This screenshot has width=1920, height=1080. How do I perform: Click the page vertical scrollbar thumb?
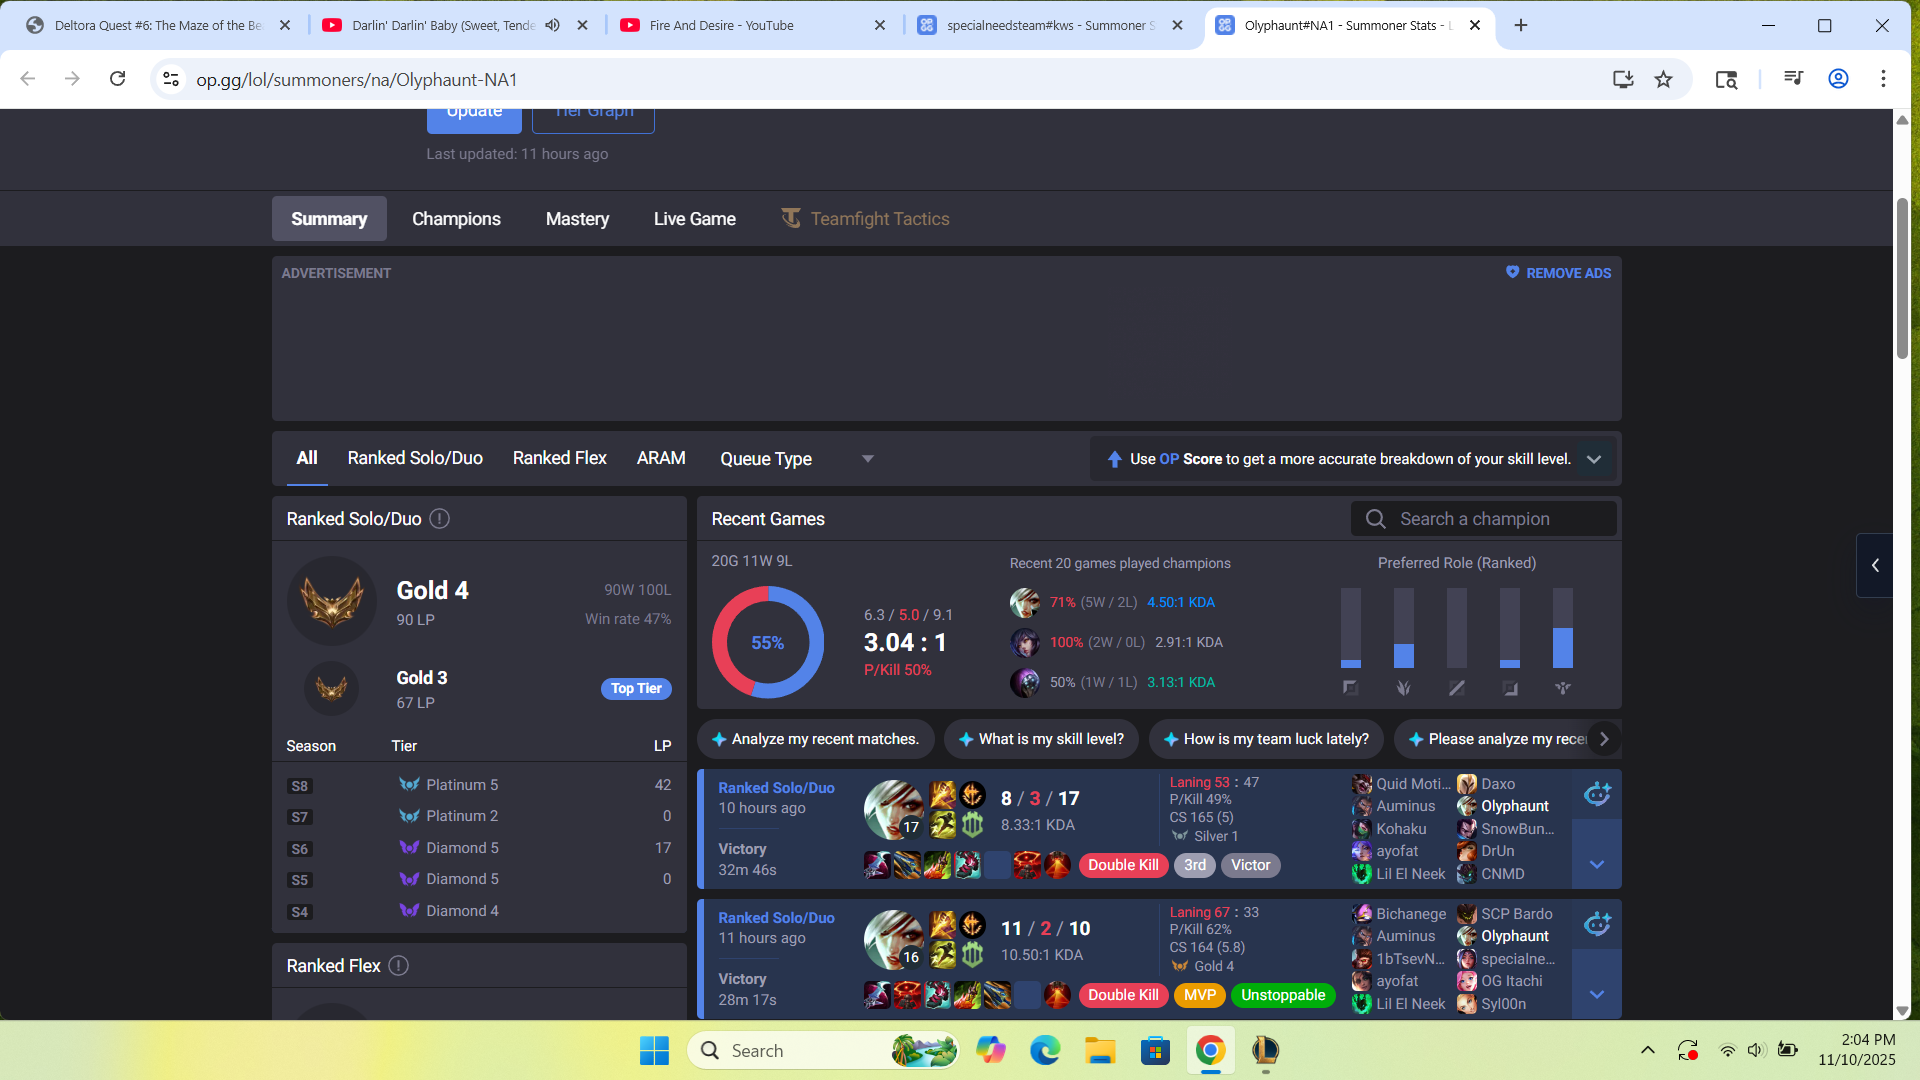[x=1902, y=280]
